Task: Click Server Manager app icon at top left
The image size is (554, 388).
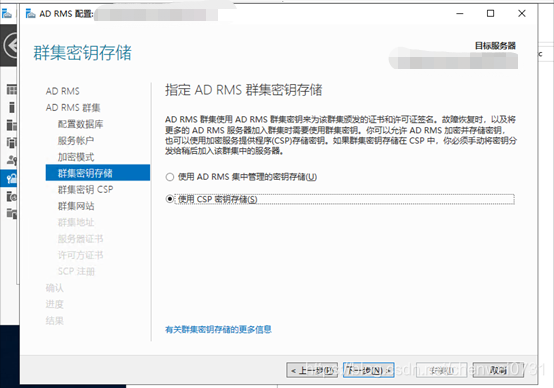Action: point(7,14)
